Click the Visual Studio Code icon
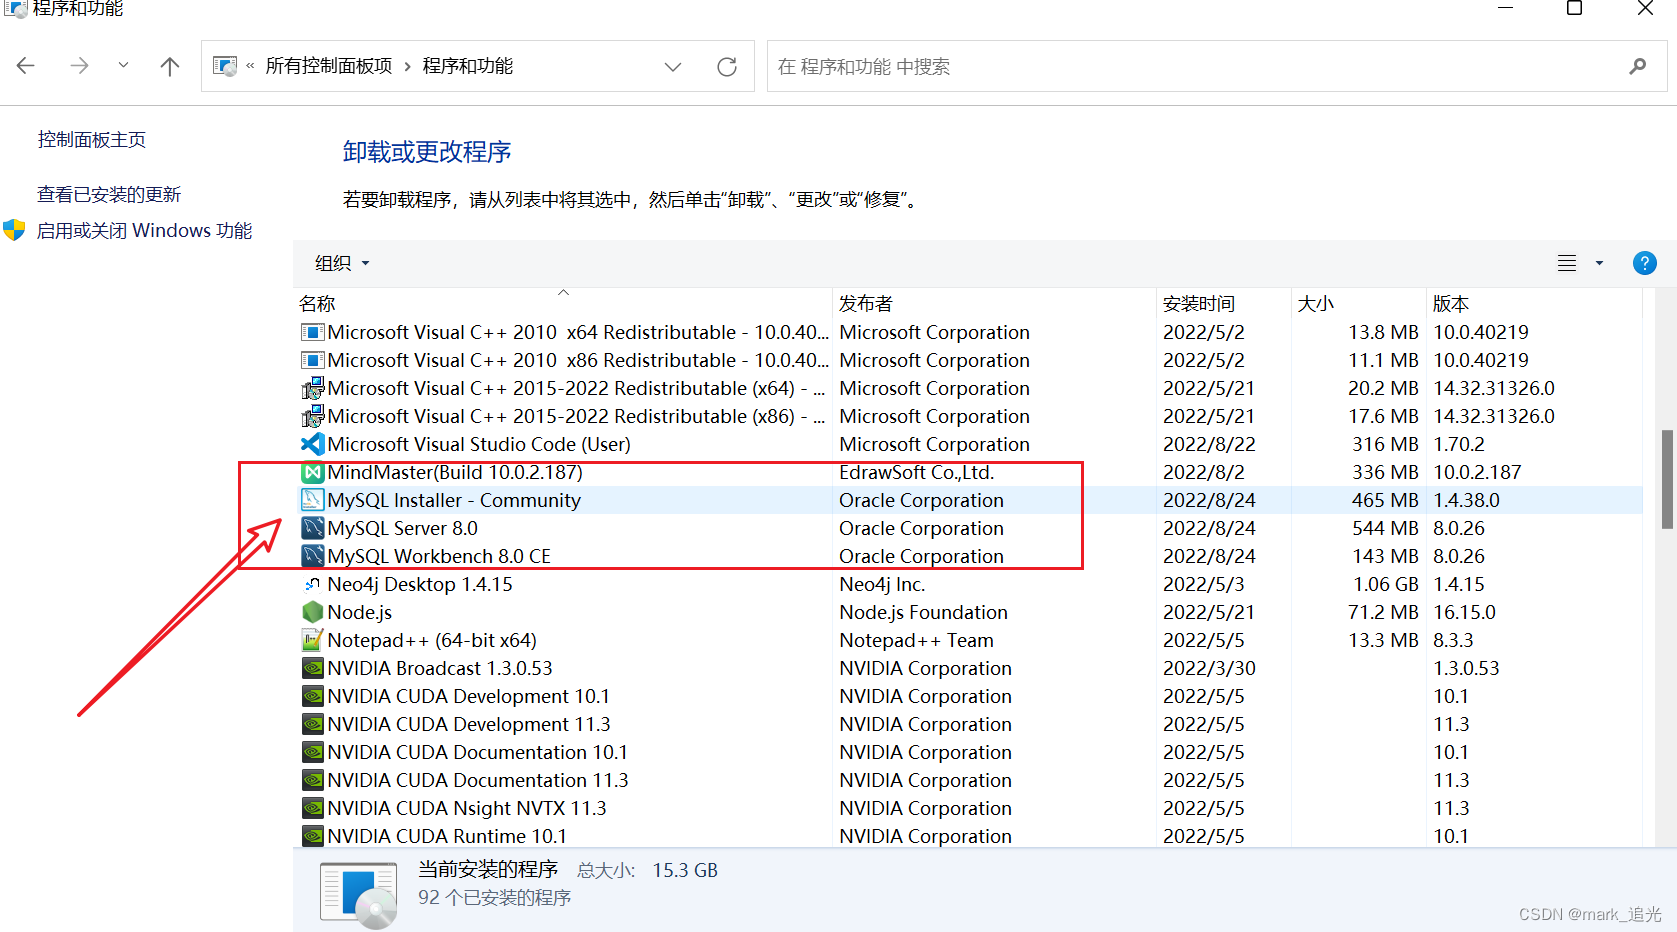1677x932 pixels. (313, 444)
